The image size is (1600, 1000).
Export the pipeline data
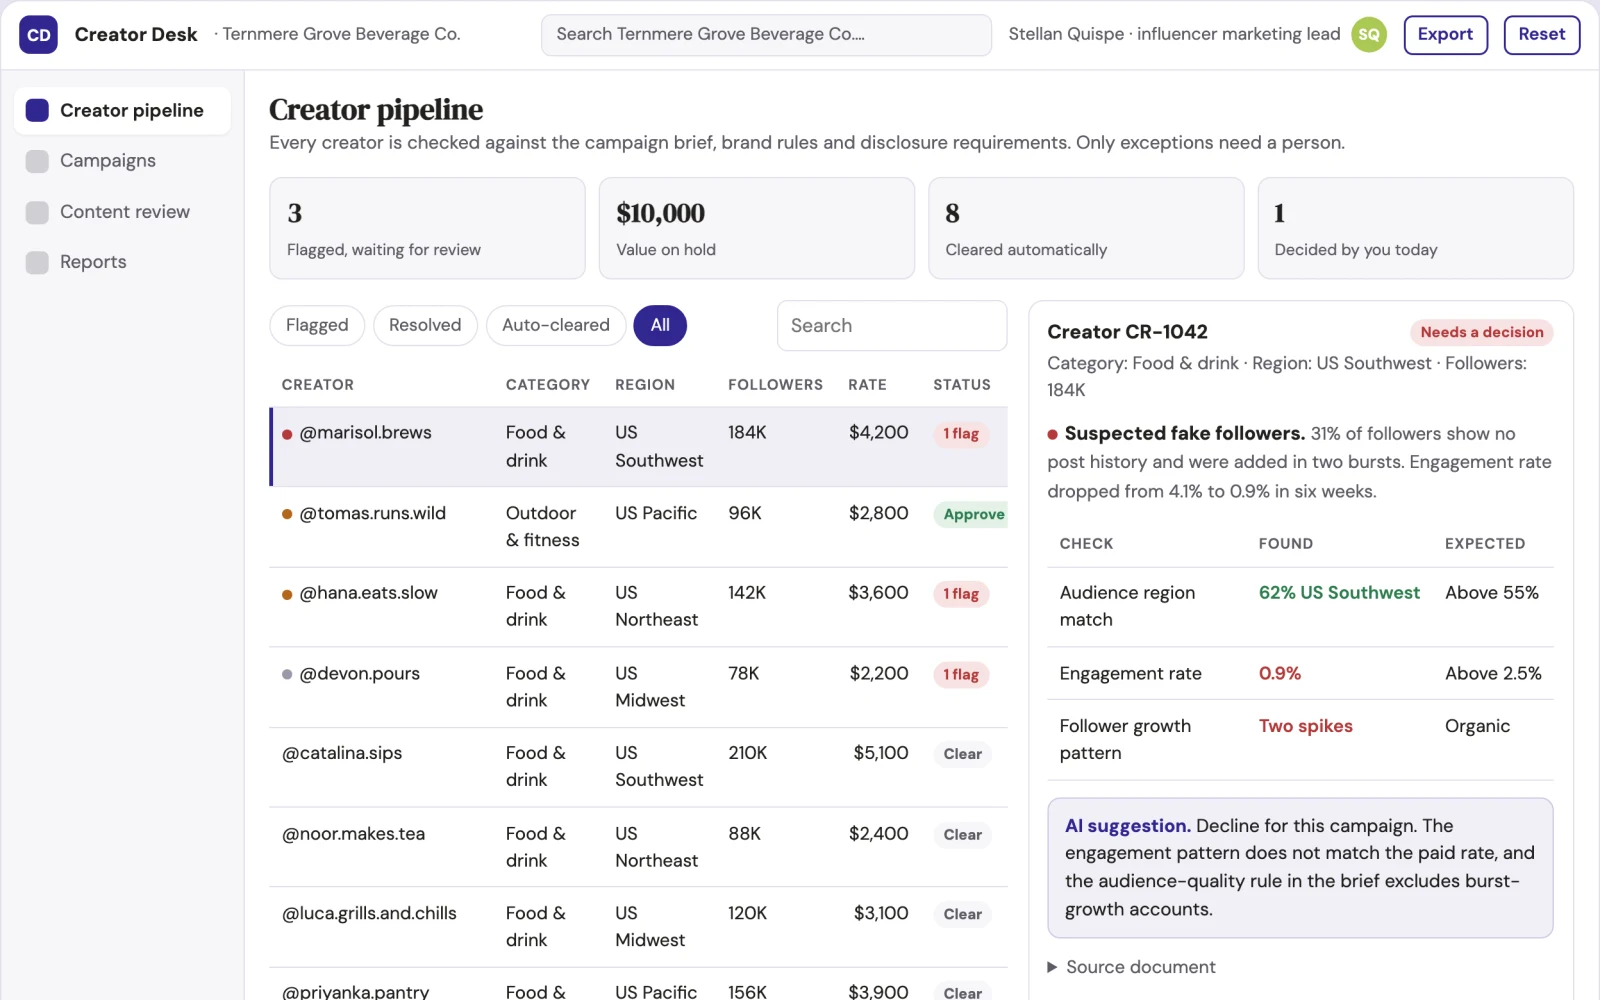[1445, 35]
